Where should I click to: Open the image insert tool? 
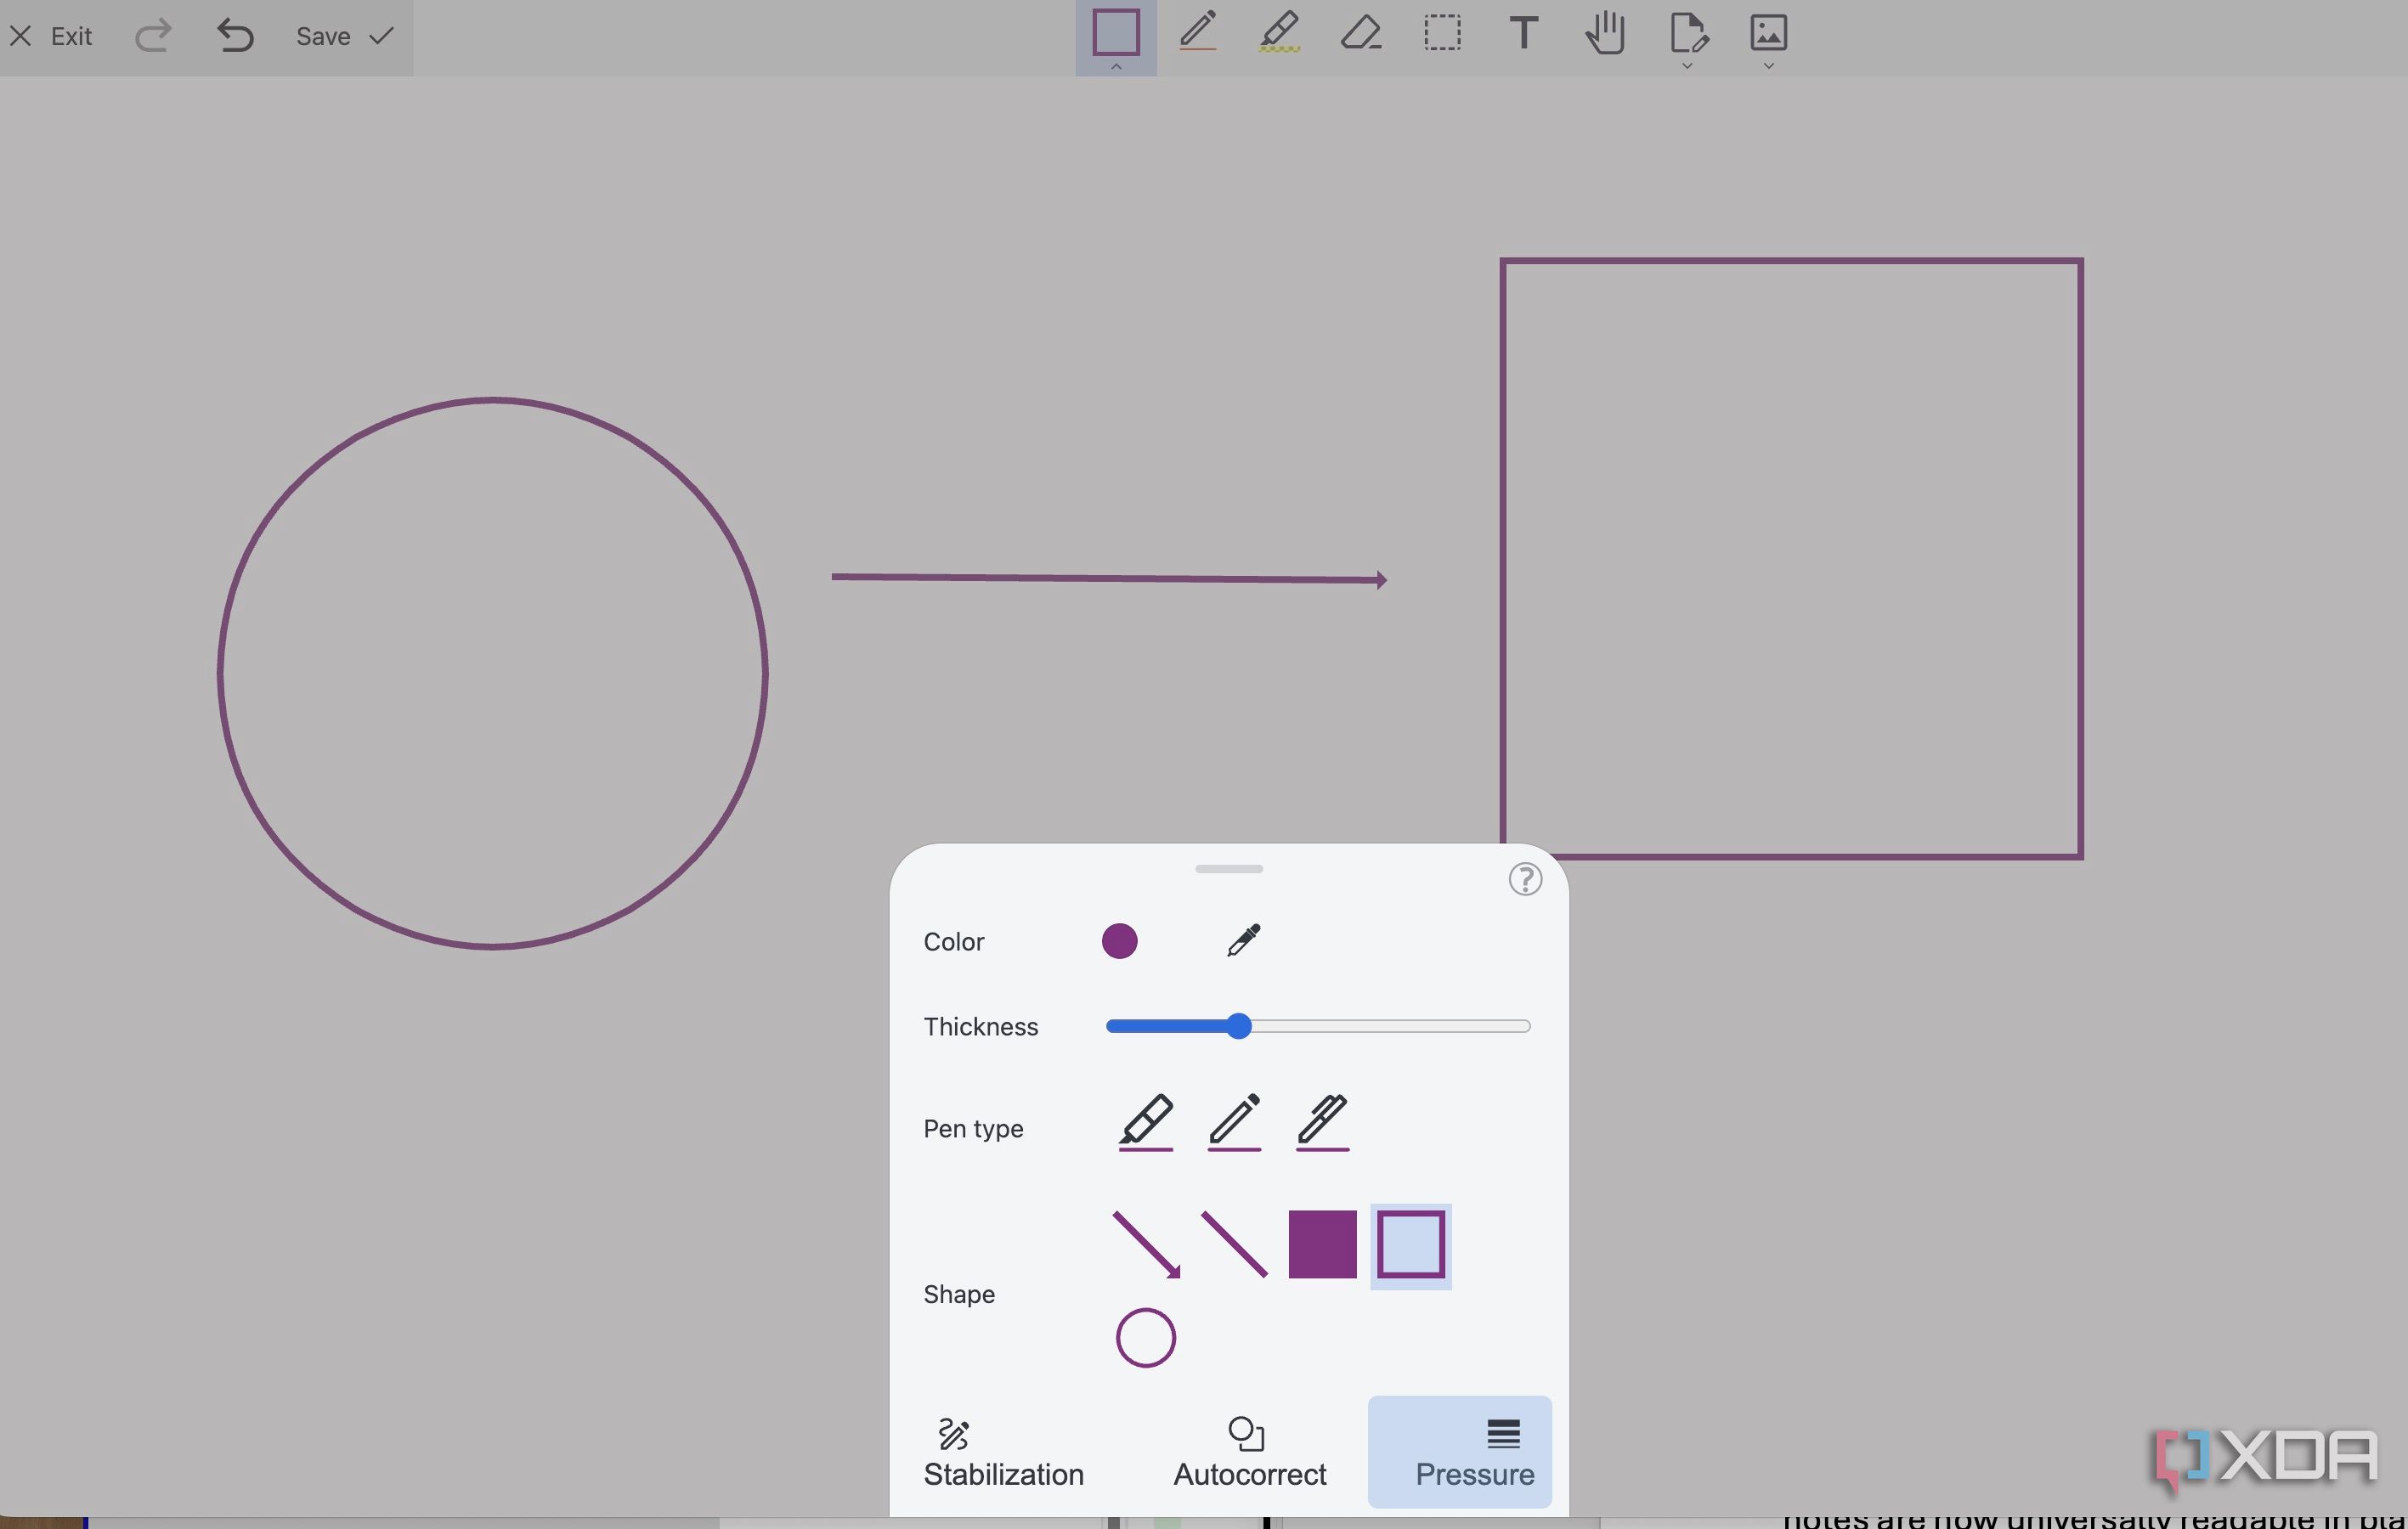click(1768, 32)
